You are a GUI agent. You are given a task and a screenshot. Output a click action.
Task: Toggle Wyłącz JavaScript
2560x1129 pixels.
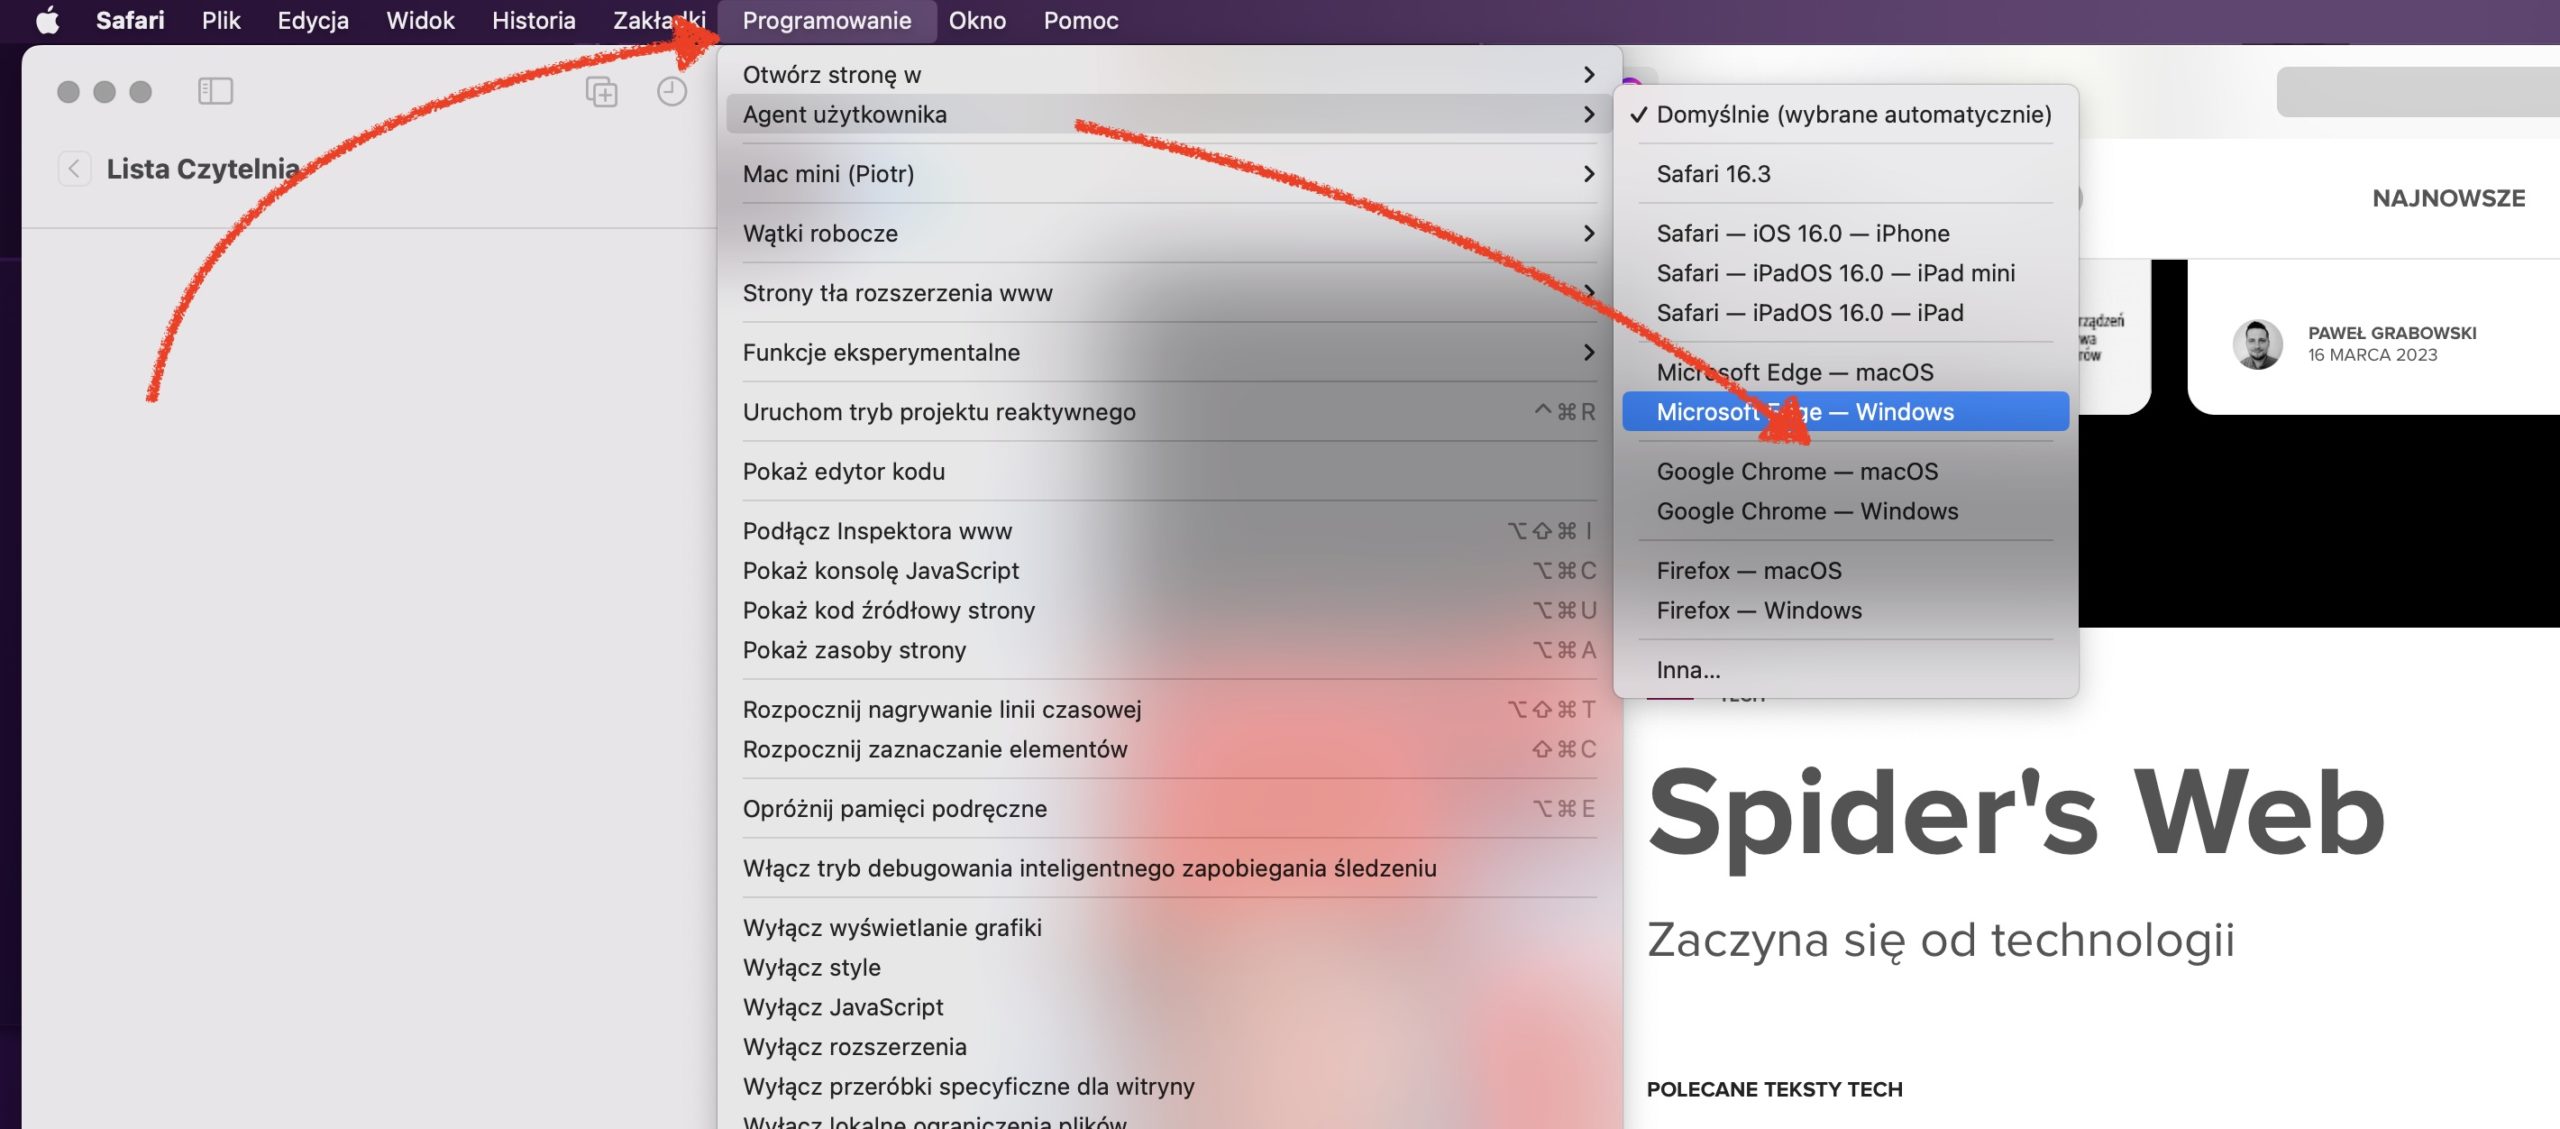click(1168, 1007)
